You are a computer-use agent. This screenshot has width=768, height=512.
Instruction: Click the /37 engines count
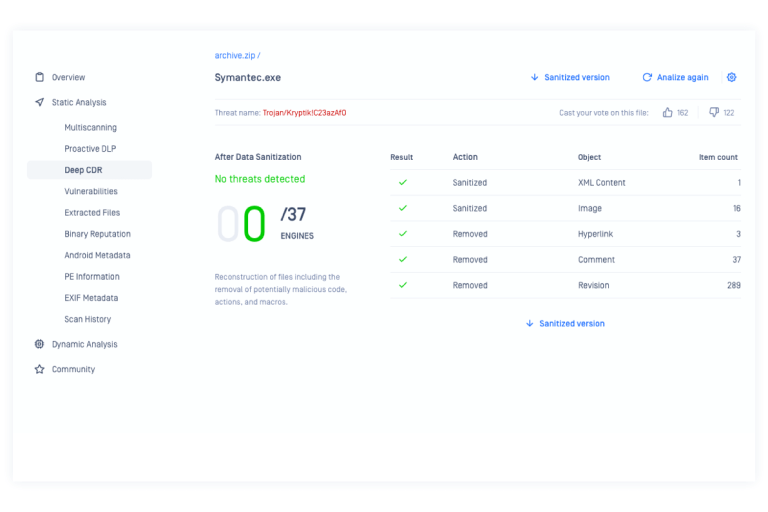point(293,214)
